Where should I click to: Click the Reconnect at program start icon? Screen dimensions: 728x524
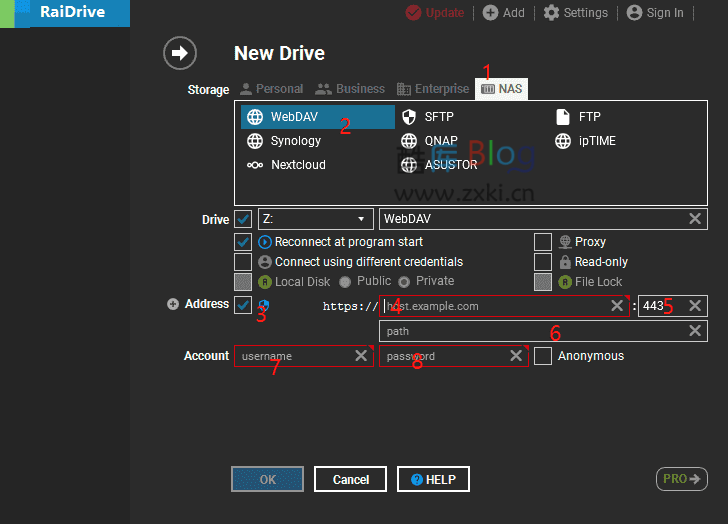[265, 242]
